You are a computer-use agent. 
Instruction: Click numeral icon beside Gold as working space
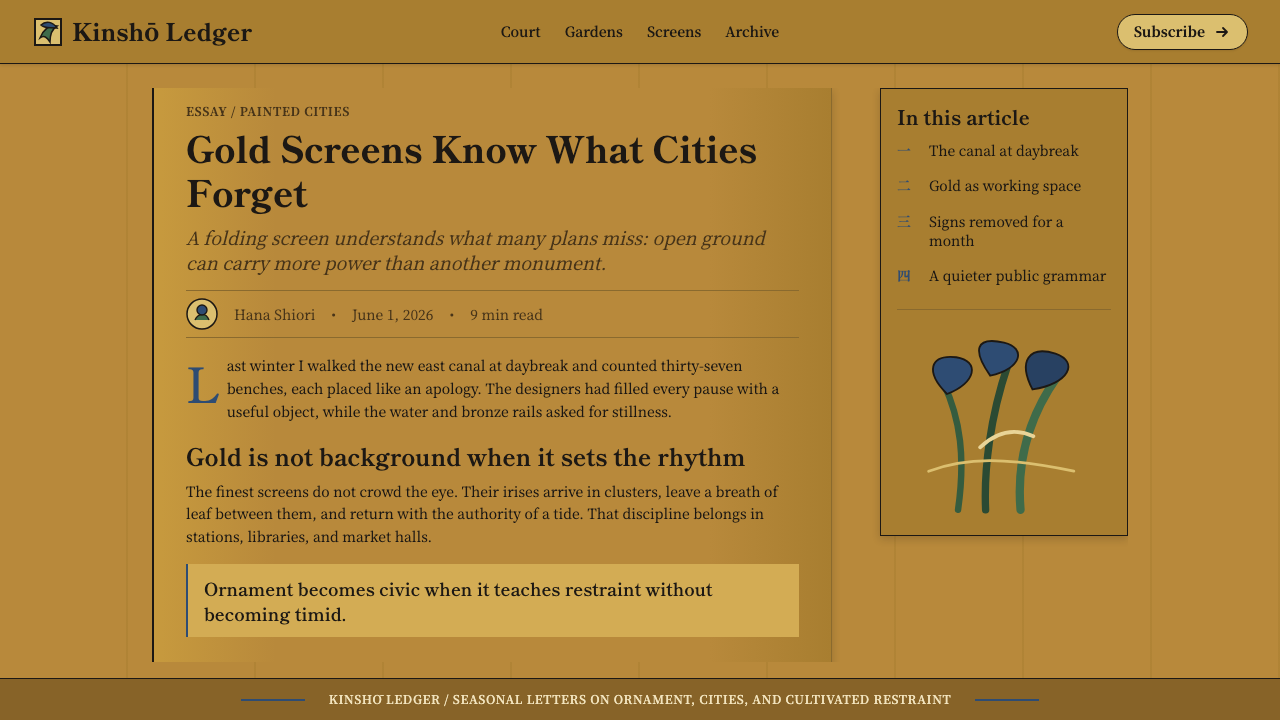click(904, 186)
